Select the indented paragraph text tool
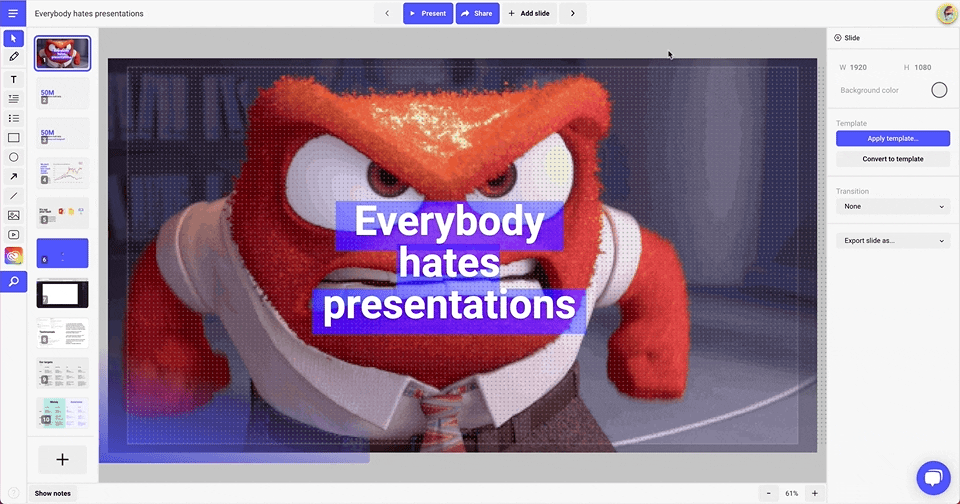Image resolution: width=960 pixels, height=504 pixels. point(13,99)
